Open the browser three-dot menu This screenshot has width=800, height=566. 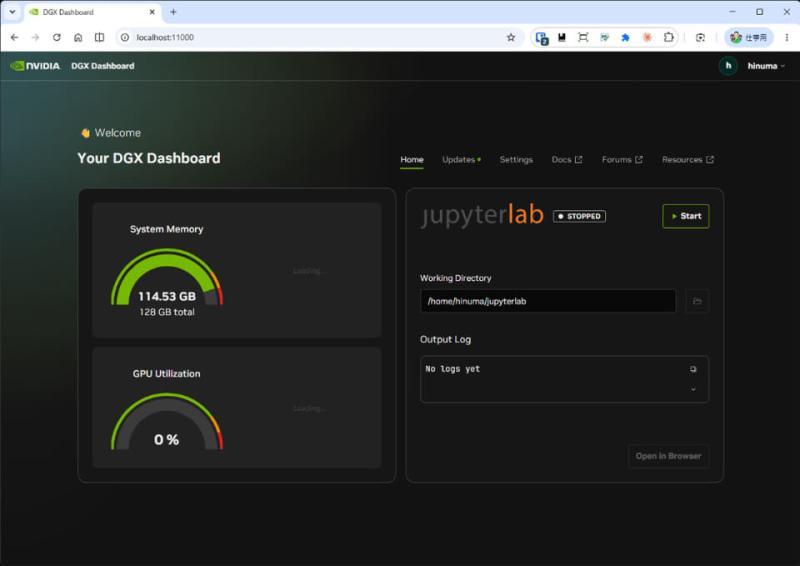coord(787,37)
